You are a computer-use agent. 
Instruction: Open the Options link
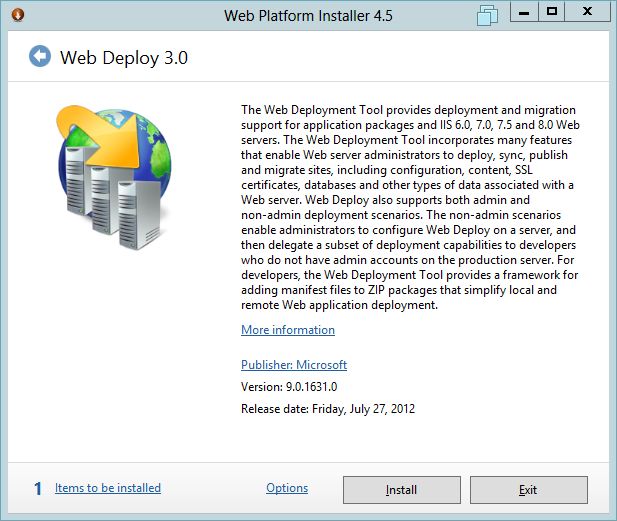[x=287, y=488]
